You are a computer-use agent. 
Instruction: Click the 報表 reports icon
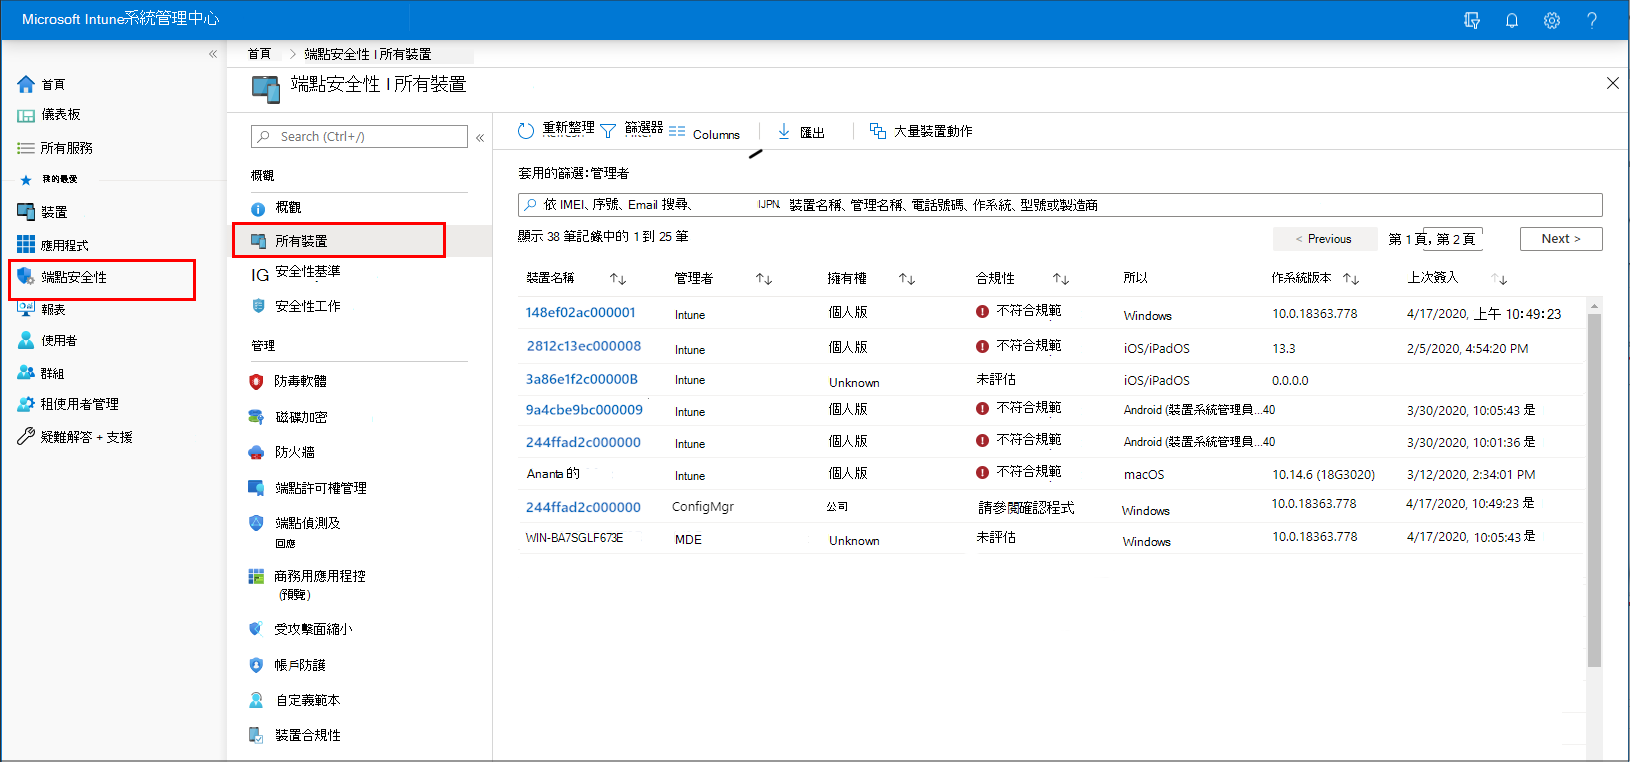(26, 309)
